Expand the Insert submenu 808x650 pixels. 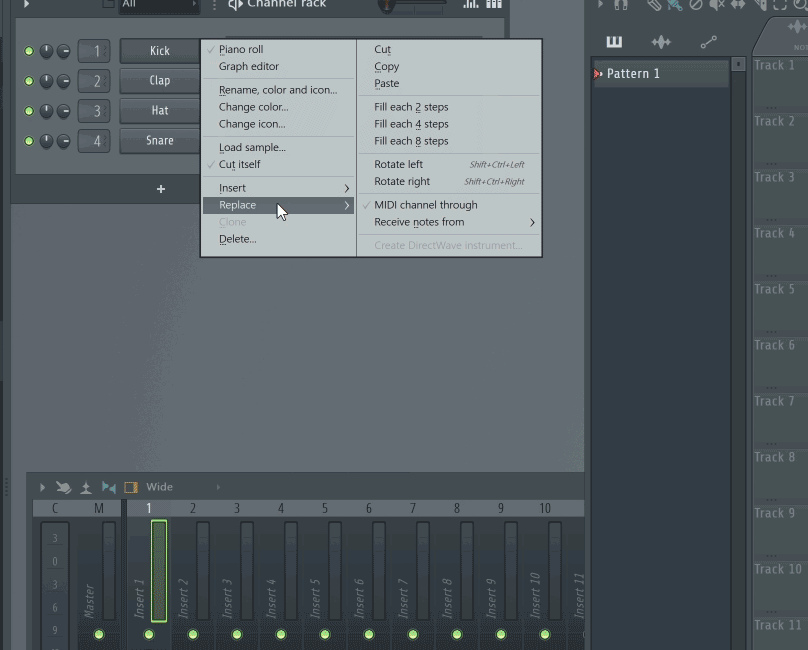[278, 188]
